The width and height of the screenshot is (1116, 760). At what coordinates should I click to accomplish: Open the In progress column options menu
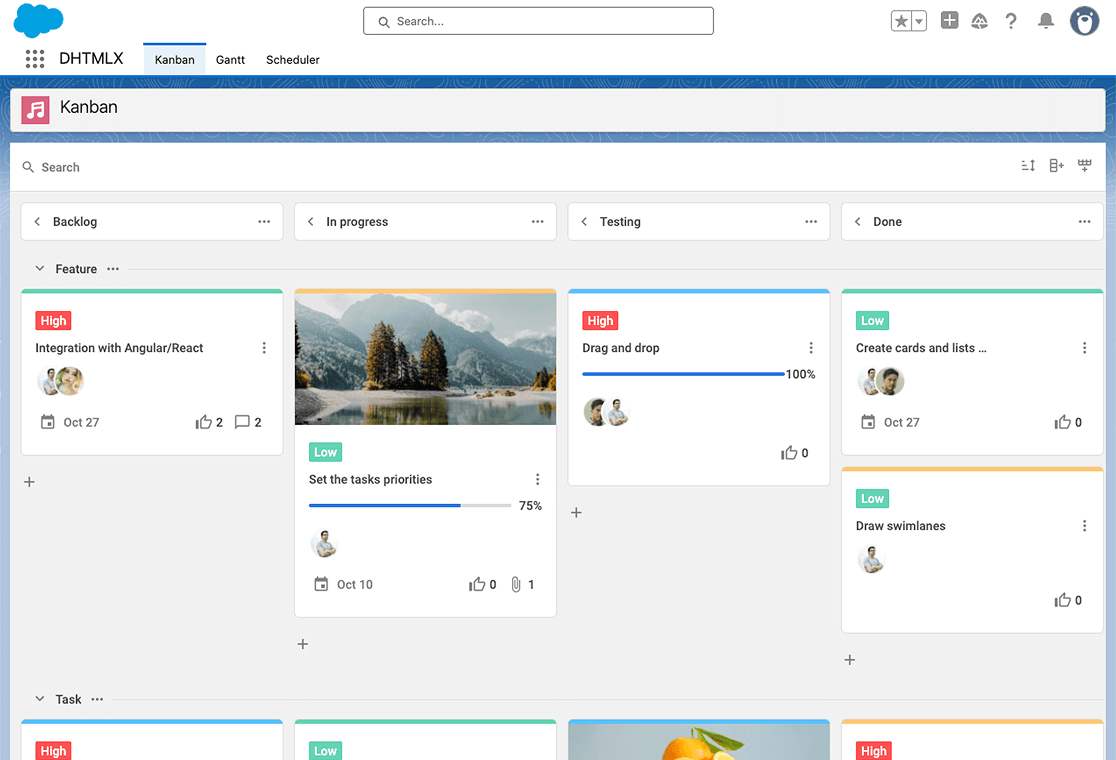[x=538, y=222]
